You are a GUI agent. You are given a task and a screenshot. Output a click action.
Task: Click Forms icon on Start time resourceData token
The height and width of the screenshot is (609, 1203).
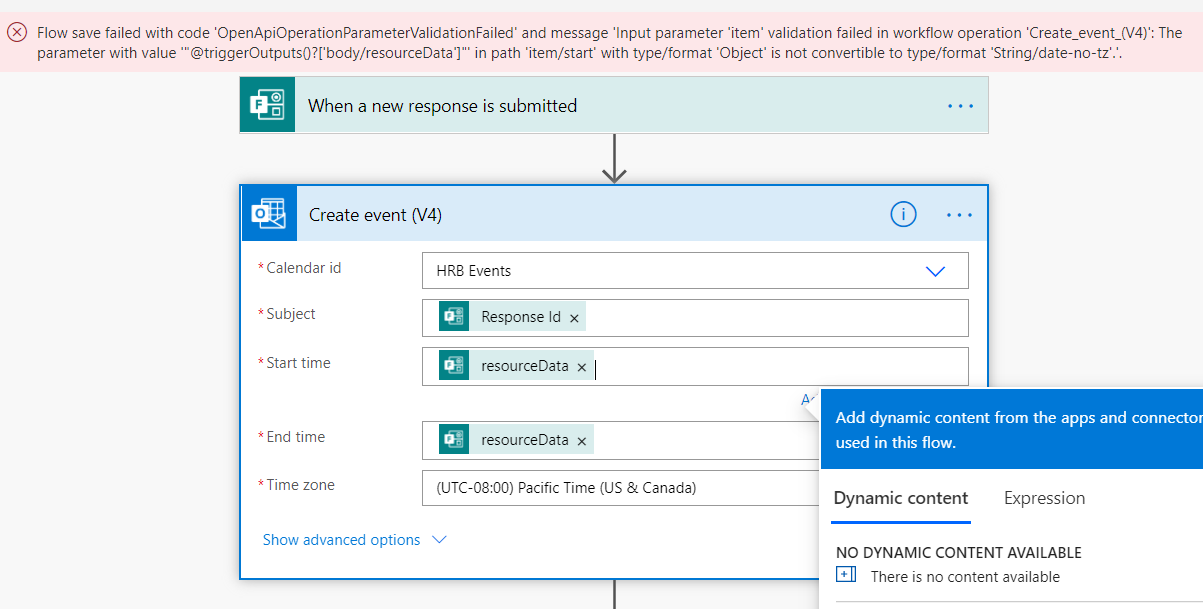[x=453, y=366]
